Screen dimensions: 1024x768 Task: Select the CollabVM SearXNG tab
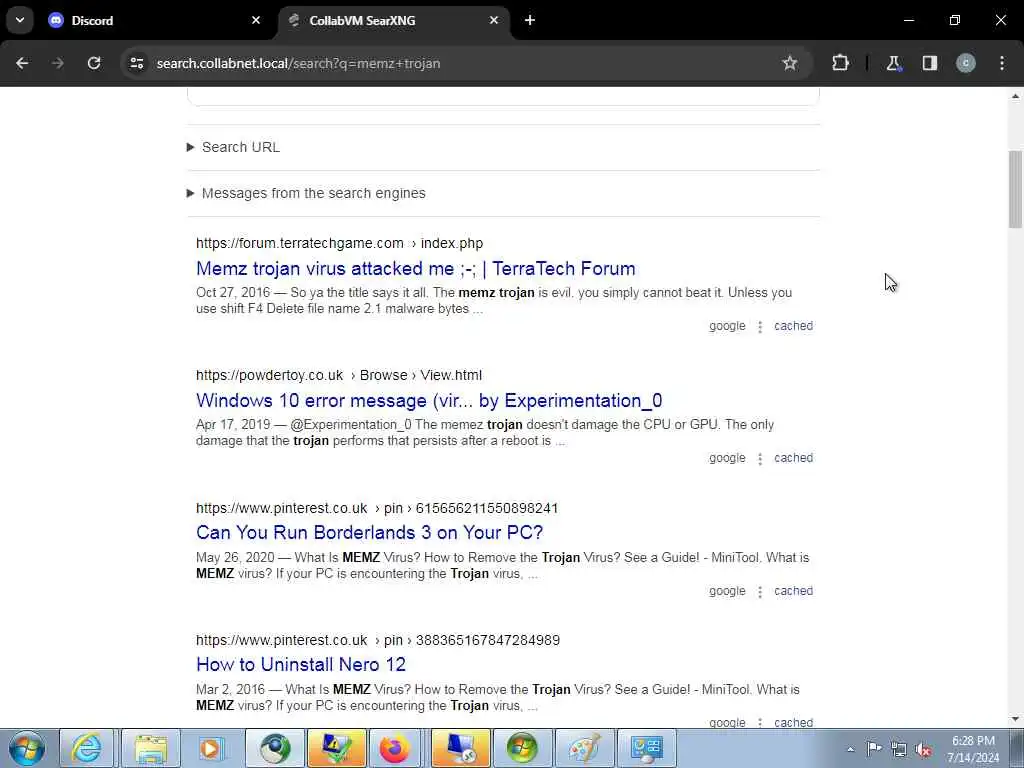(395, 20)
